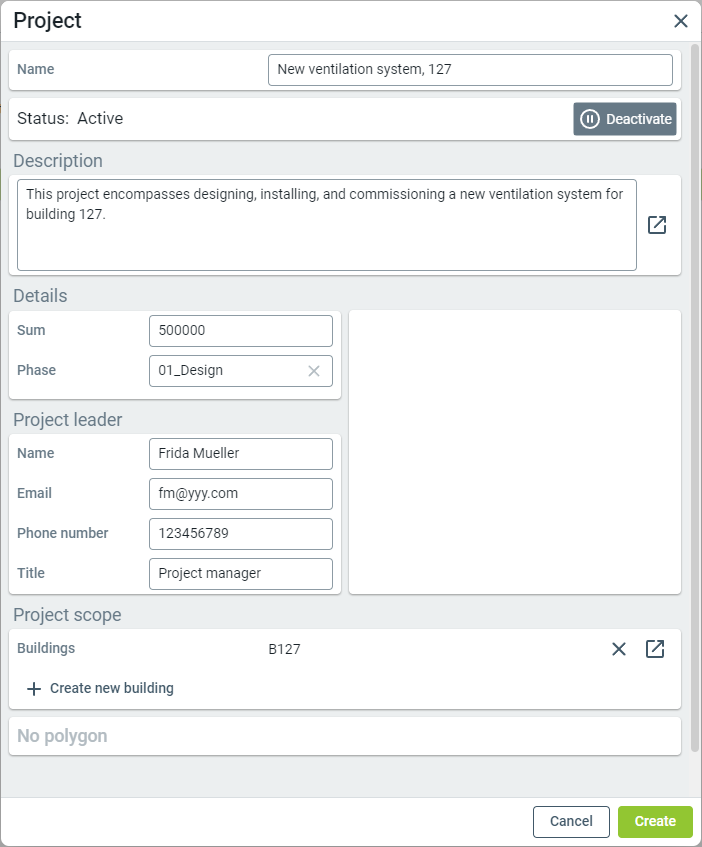Open the Phase dropdown field
The width and height of the screenshot is (702, 847).
pos(230,371)
